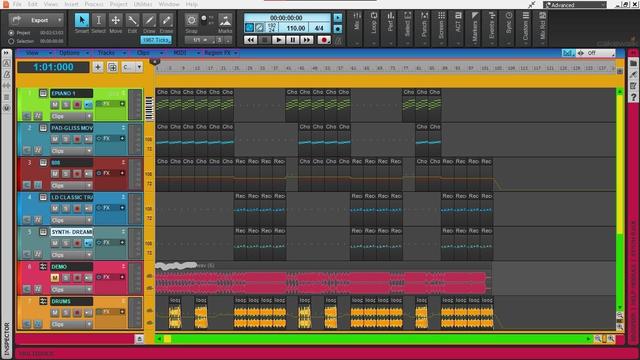Screen dimensions: 640x360
Task: Solo the EPIANO 1 track
Action: pyautogui.click(x=66, y=105)
